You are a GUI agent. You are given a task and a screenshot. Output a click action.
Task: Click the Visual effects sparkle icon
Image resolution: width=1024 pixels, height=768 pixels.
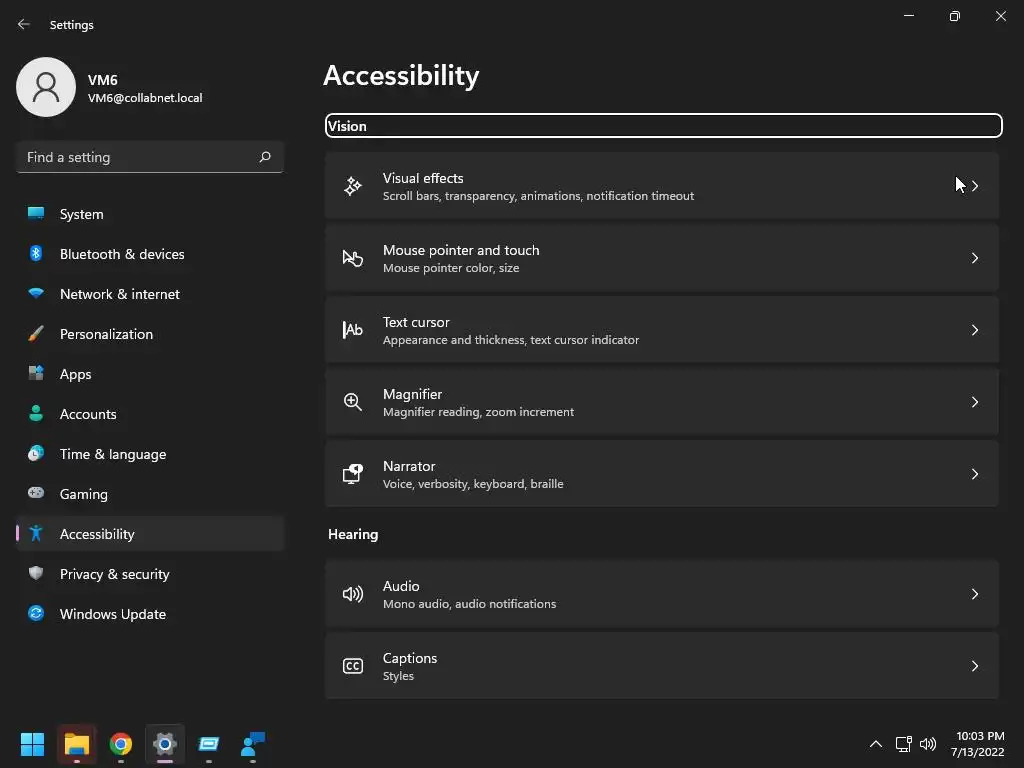click(353, 186)
